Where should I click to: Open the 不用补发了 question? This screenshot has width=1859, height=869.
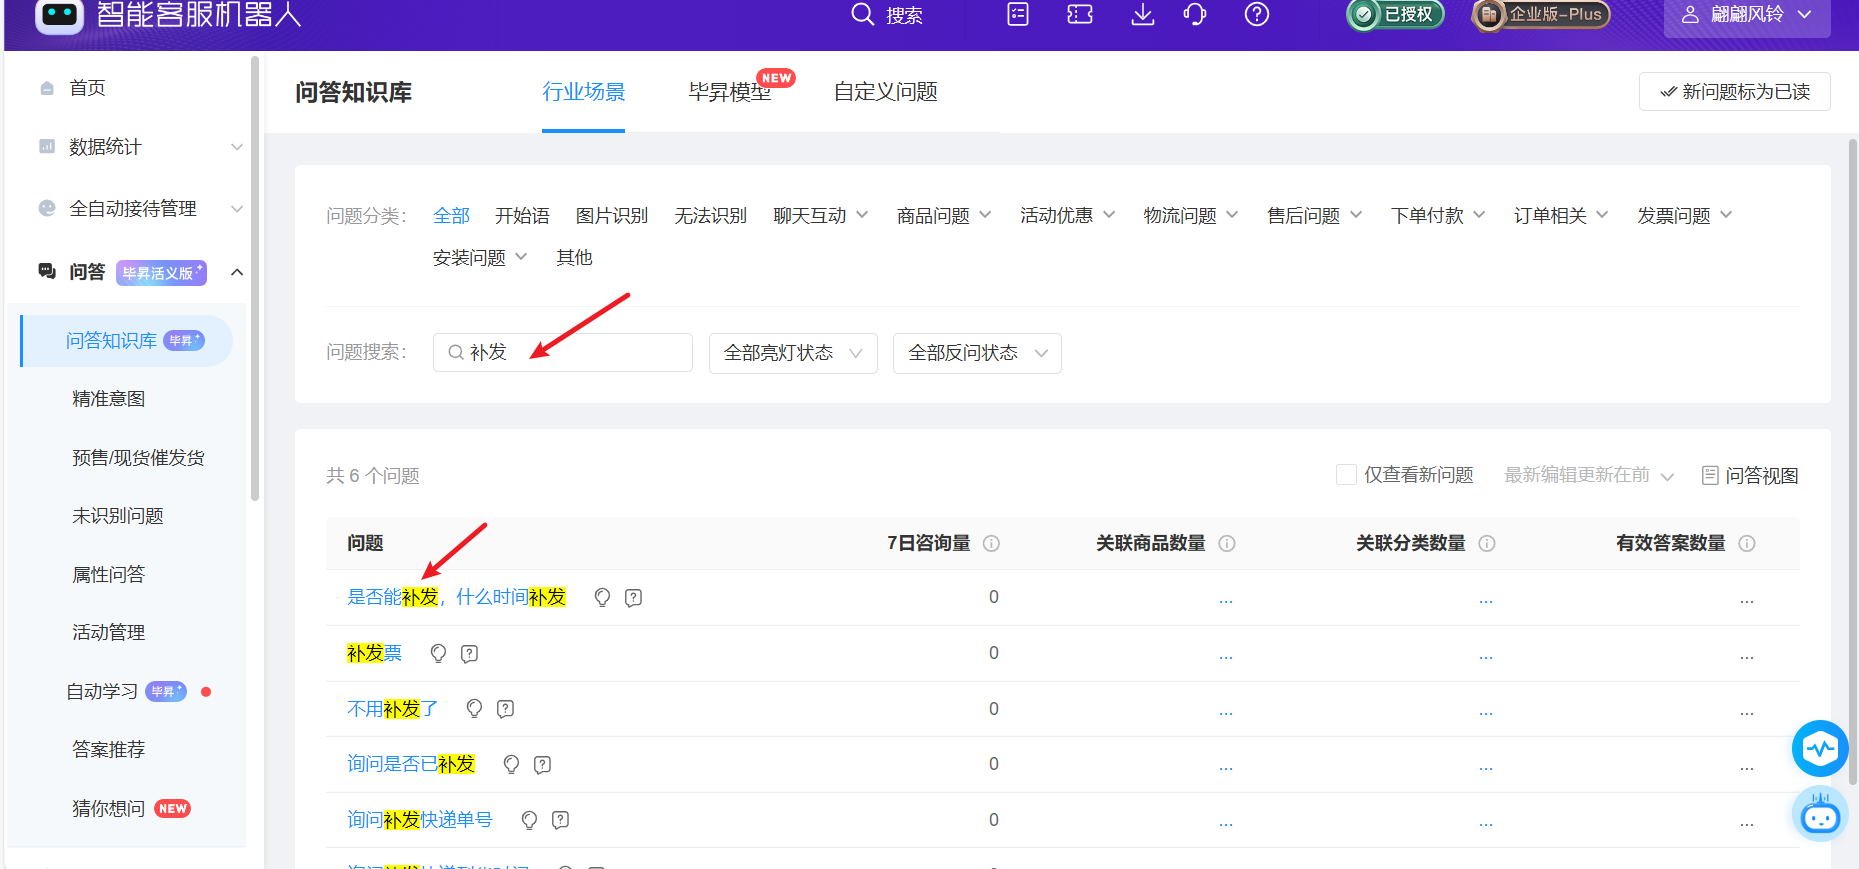point(392,709)
